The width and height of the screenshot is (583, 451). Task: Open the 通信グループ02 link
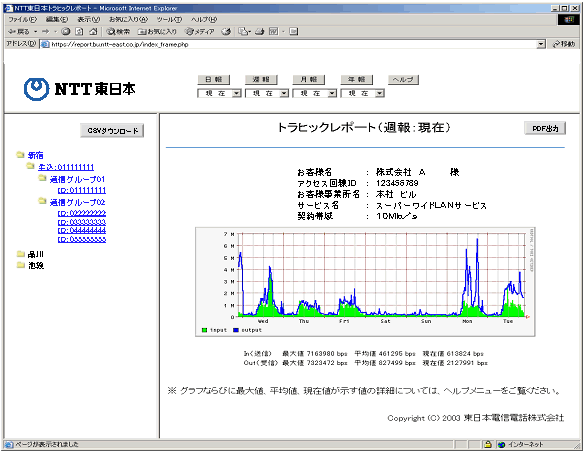[x=77, y=202]
